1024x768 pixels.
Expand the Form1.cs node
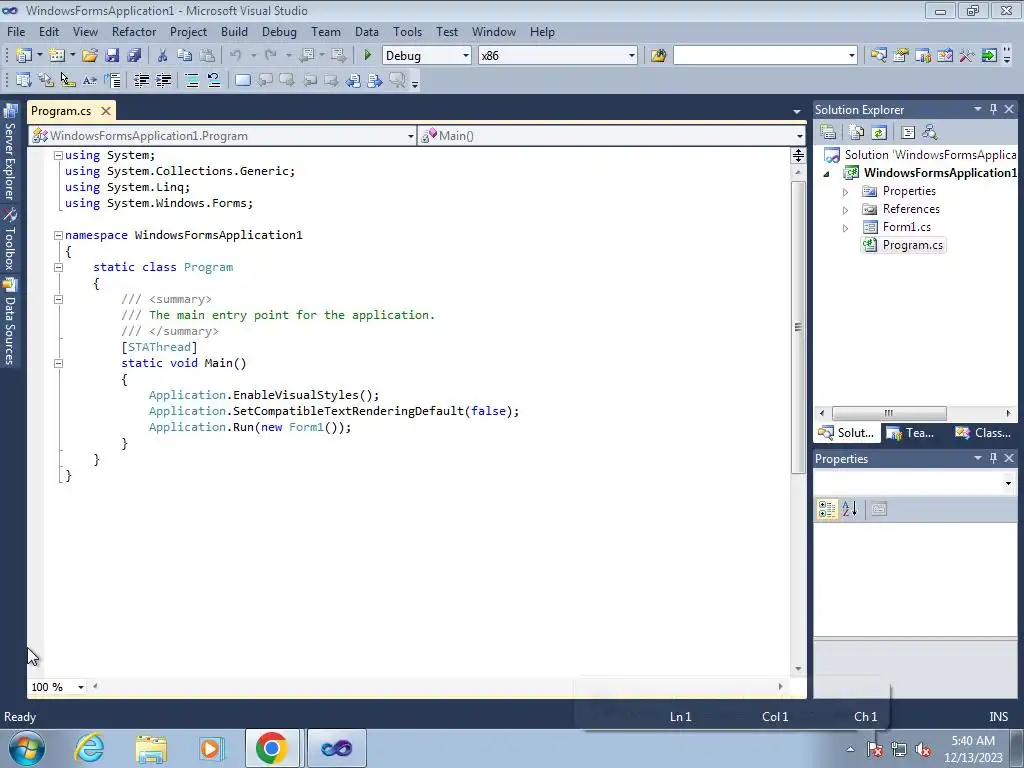(x=845, y=228)
